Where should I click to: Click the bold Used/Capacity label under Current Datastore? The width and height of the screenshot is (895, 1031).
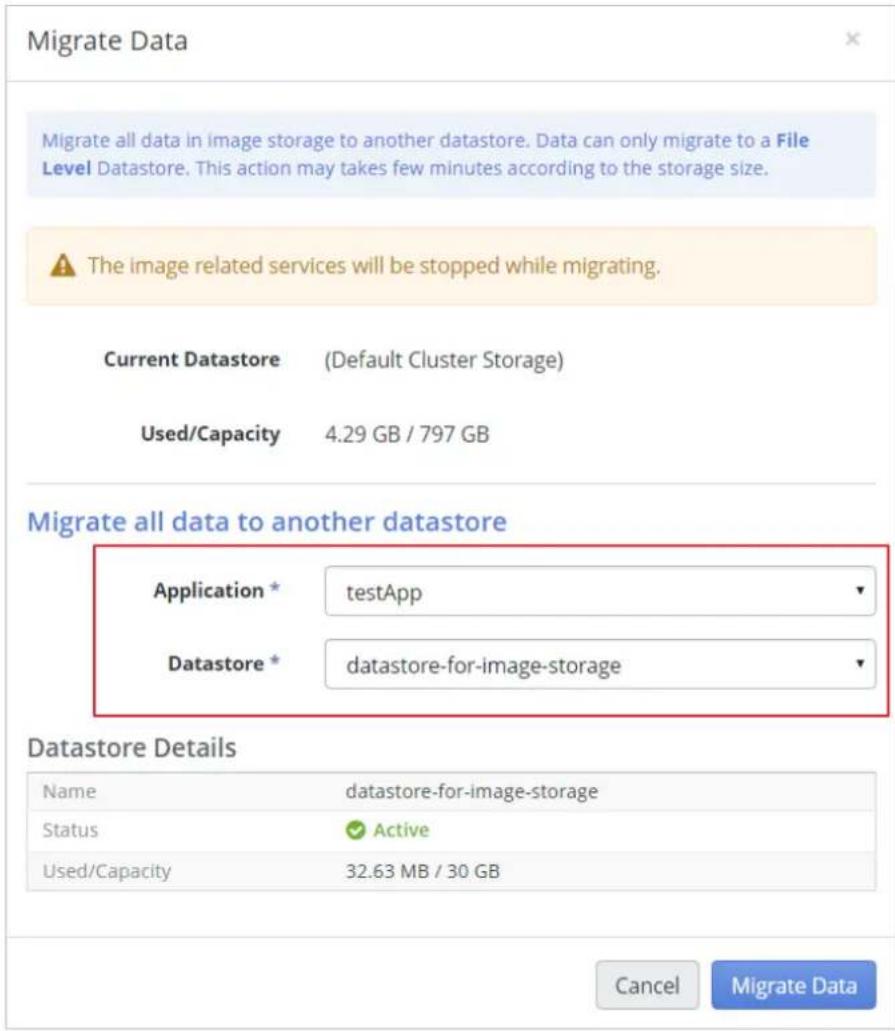[x=210, y=434]
